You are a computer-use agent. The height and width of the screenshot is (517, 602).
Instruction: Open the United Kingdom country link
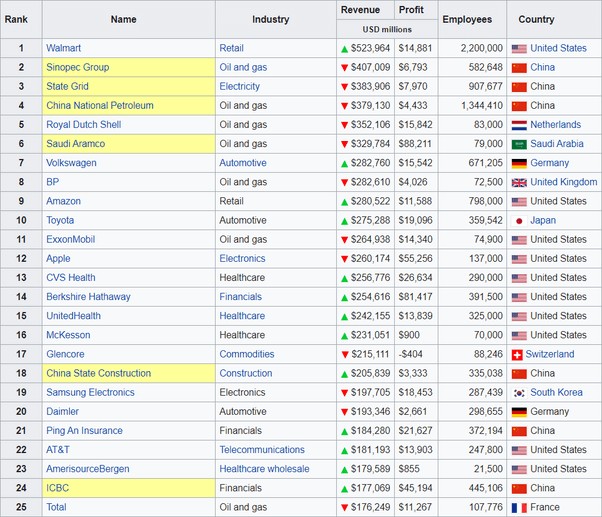[564, 182]
